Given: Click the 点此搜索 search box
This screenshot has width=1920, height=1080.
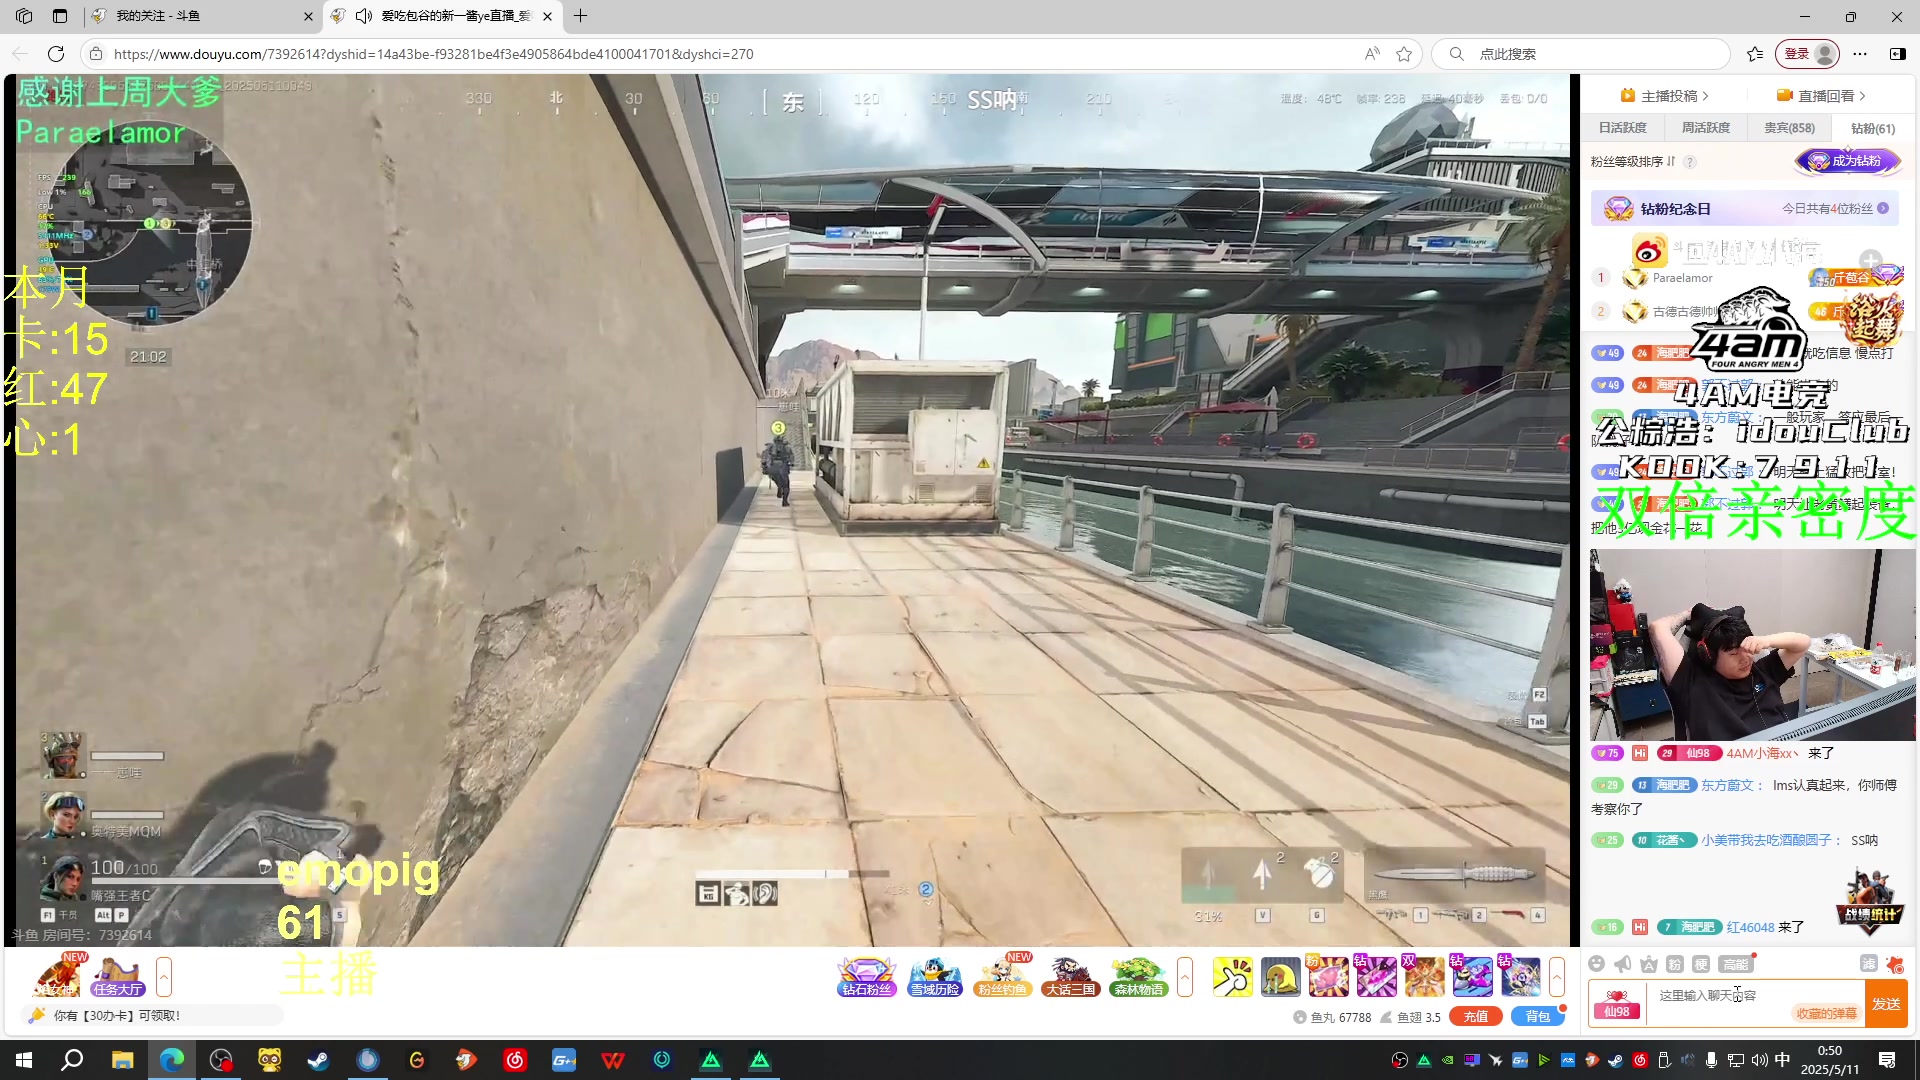Looking at the screenshot, I should click(1580, 54).
